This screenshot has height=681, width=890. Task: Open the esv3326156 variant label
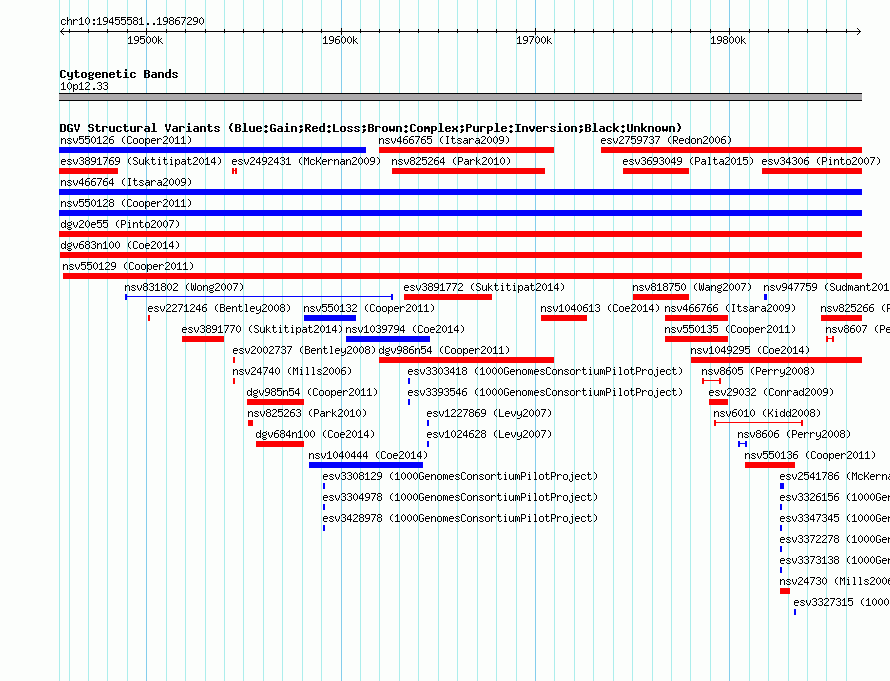click(834, 497)
